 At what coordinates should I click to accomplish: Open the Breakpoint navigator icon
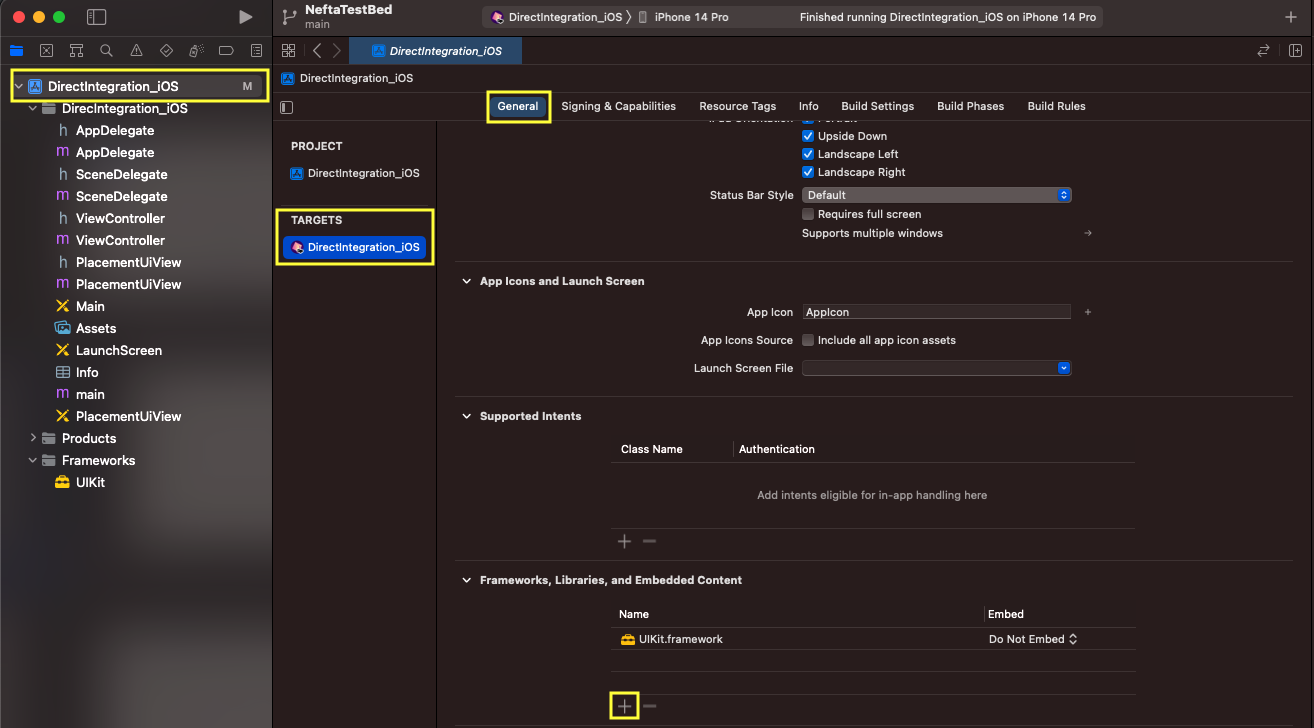click(x=226, y=50)
